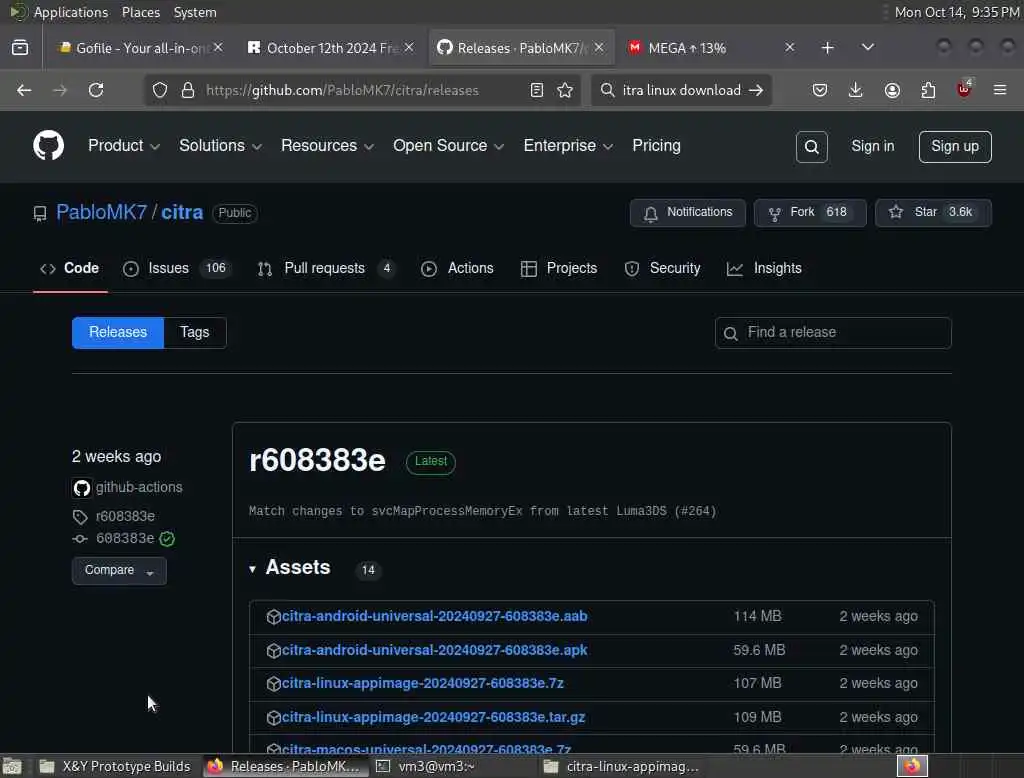Bookmark this page with star icon
The height and width of the screenshot is (778, 1024).
point(566,90)
